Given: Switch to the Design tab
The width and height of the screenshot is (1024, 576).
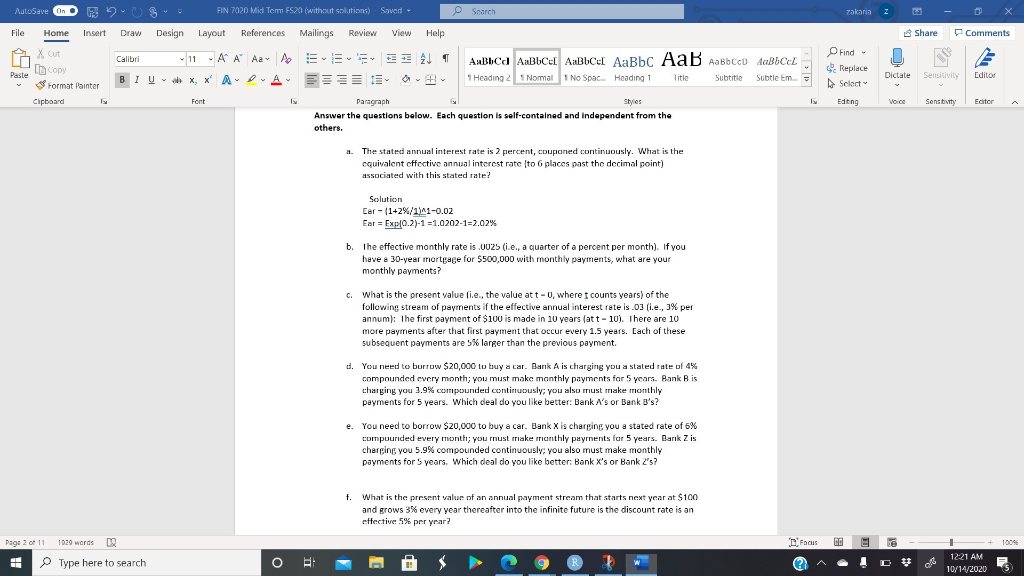Looking at the screenshot, I should [170, 33].
